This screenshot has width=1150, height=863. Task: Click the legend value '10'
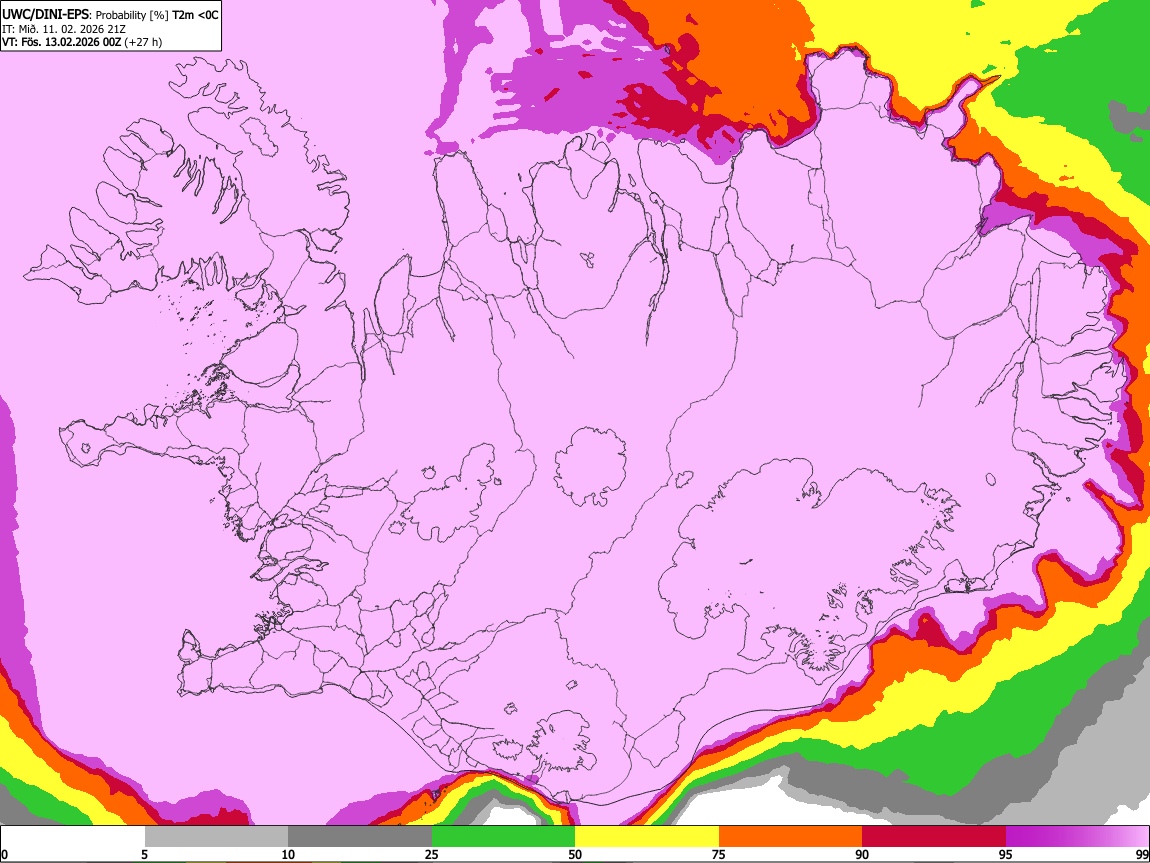(288, 854)
